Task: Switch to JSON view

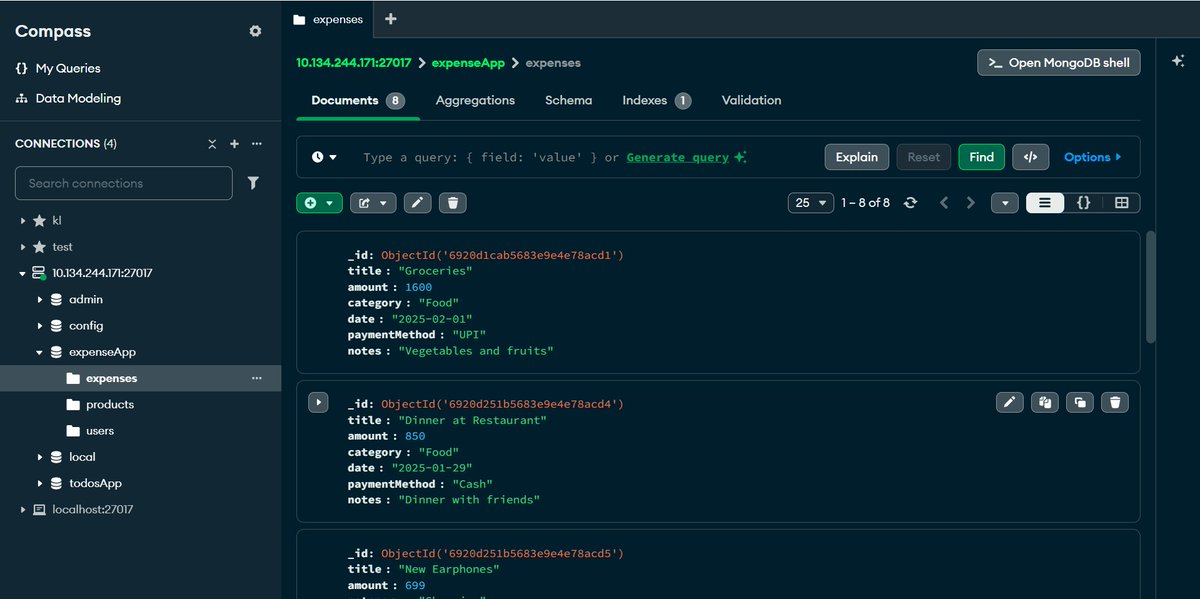Action: coord(1083,203)
